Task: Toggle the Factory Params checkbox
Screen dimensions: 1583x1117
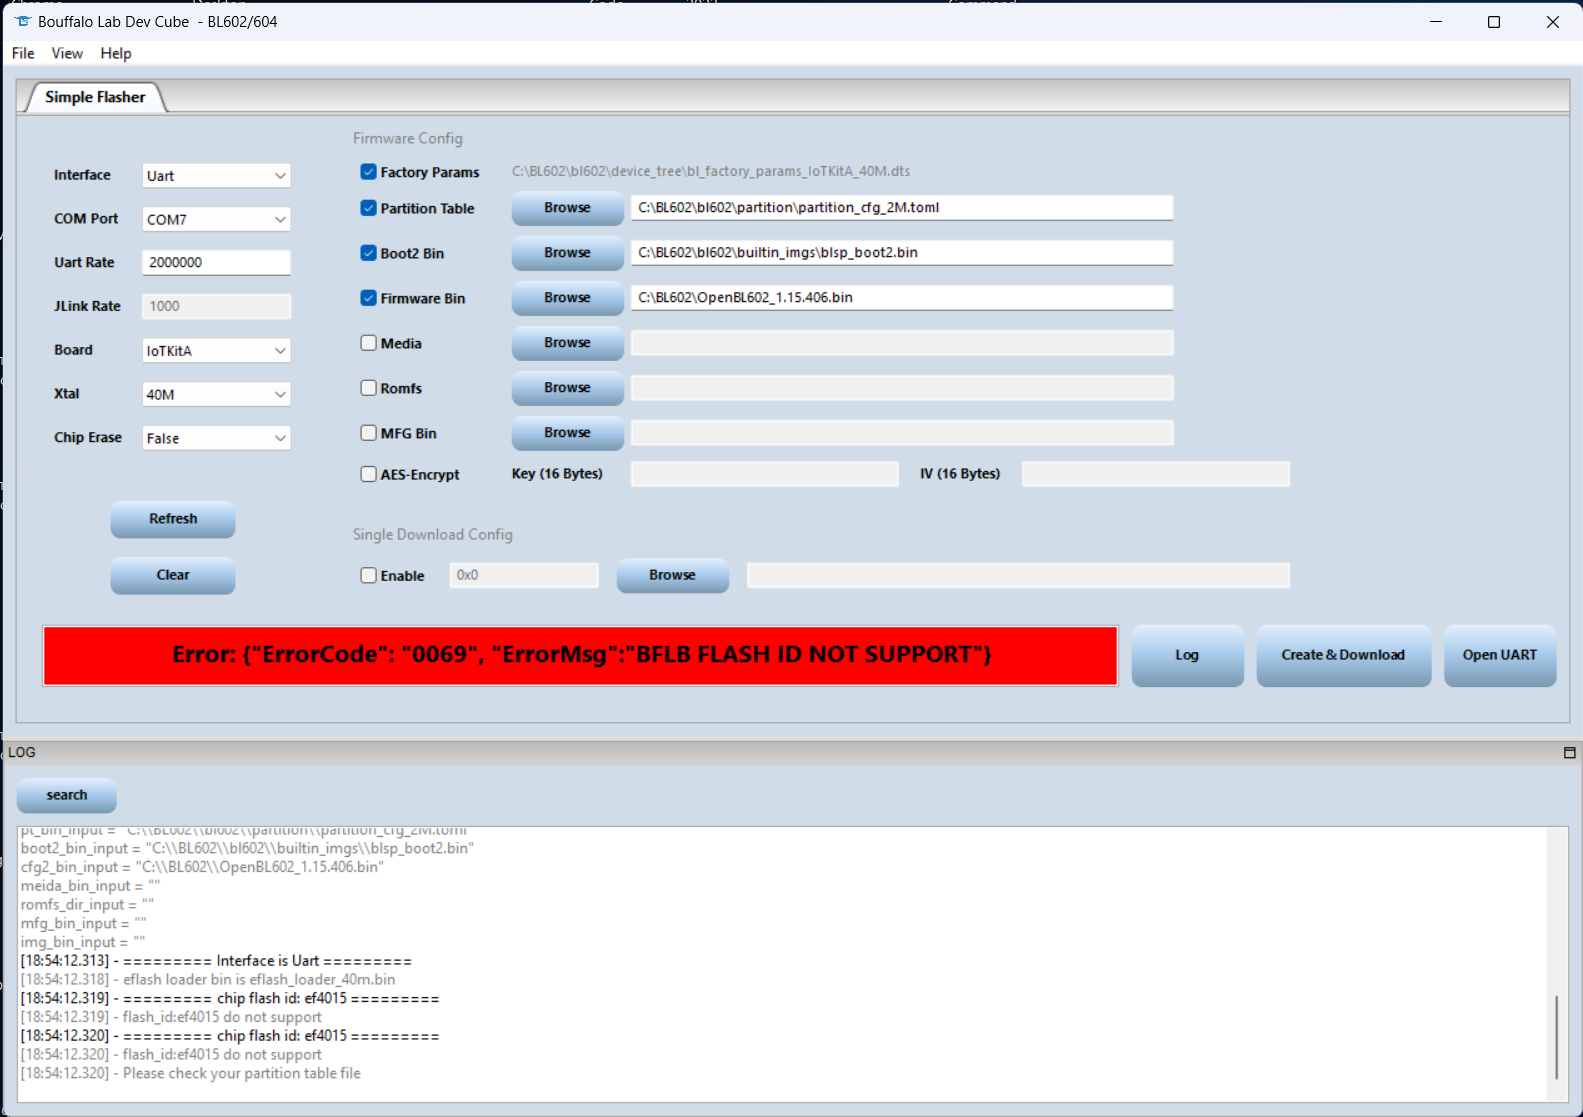Action: (369, 172)
